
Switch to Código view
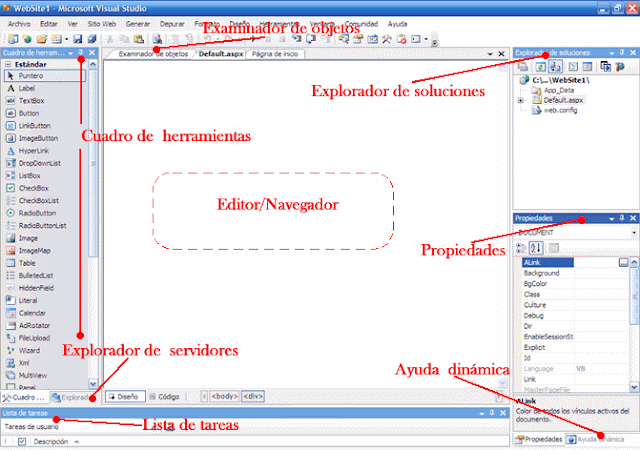pos(164,397)
